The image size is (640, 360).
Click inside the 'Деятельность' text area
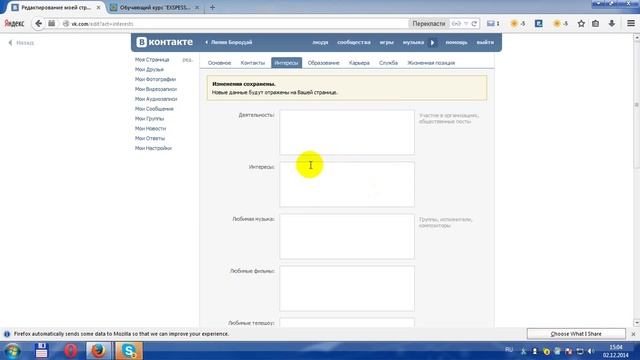(x=347, y=132)
